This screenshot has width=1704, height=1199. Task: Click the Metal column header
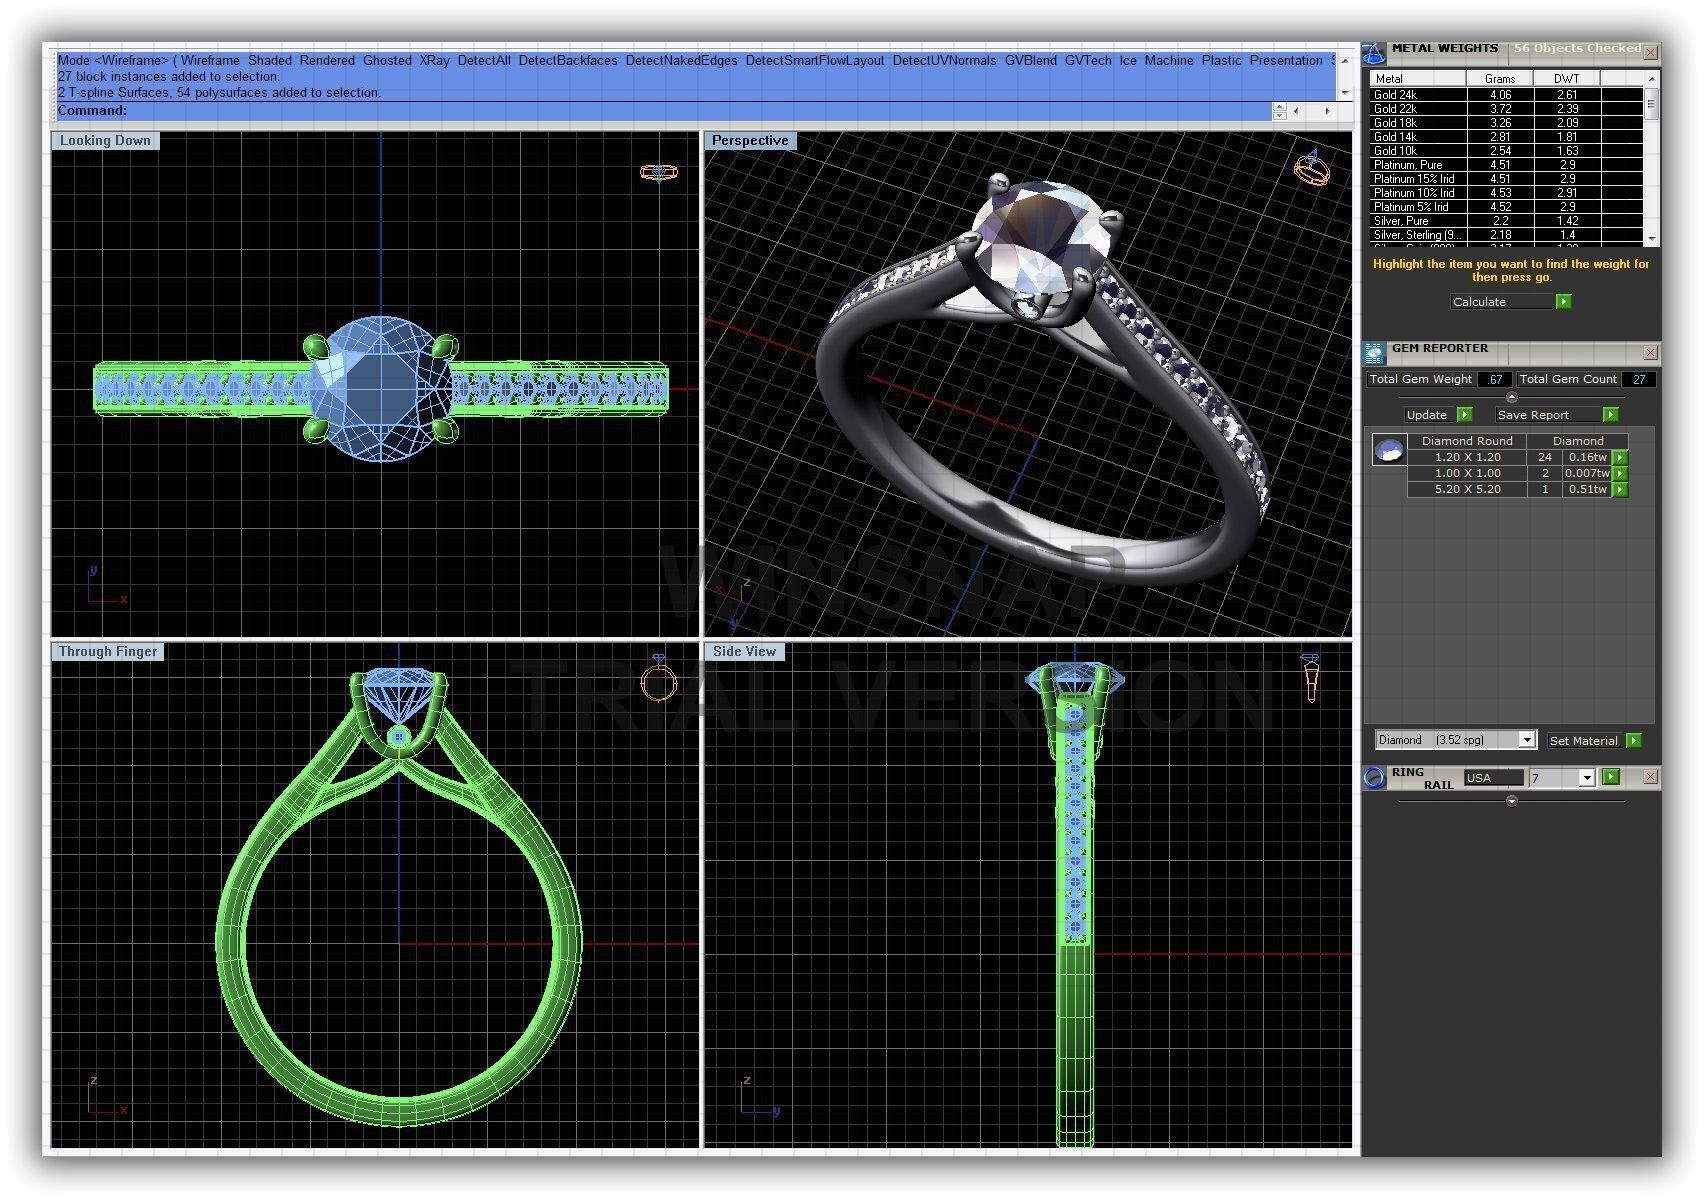pos(1418,78)
